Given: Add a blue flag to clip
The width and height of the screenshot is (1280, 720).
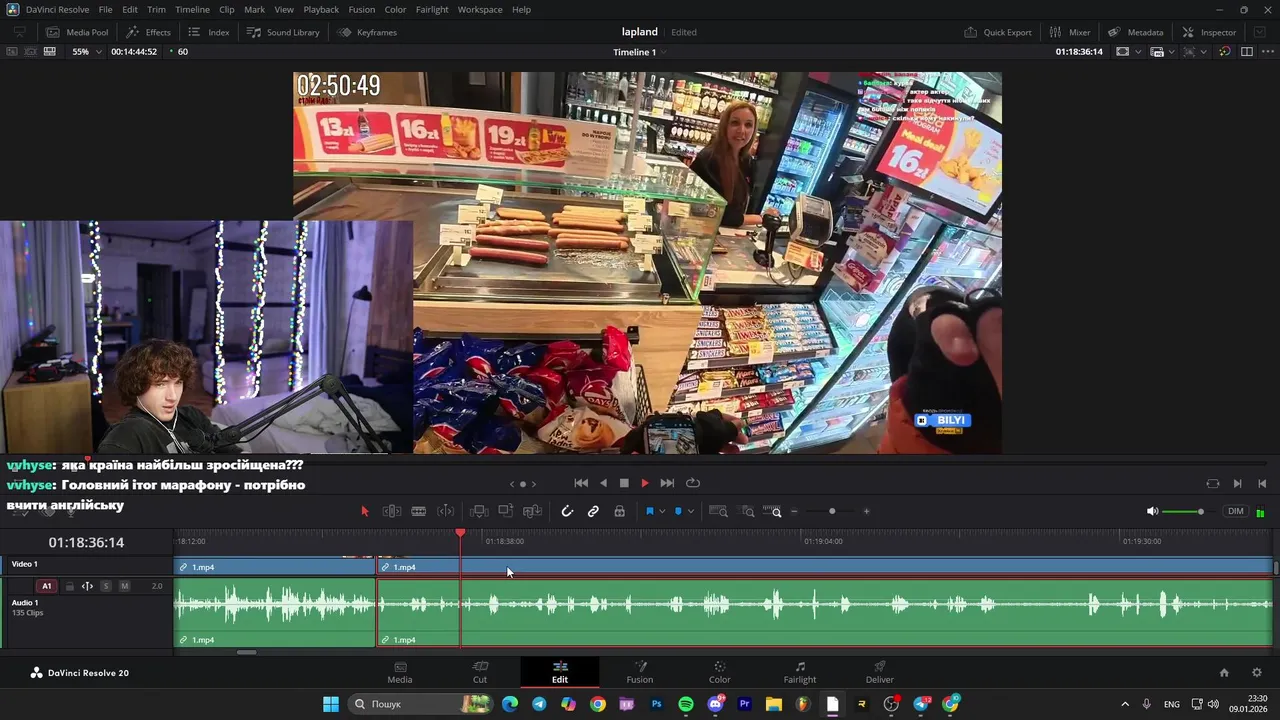Looking at the screenshot, I should click(650, 511).
